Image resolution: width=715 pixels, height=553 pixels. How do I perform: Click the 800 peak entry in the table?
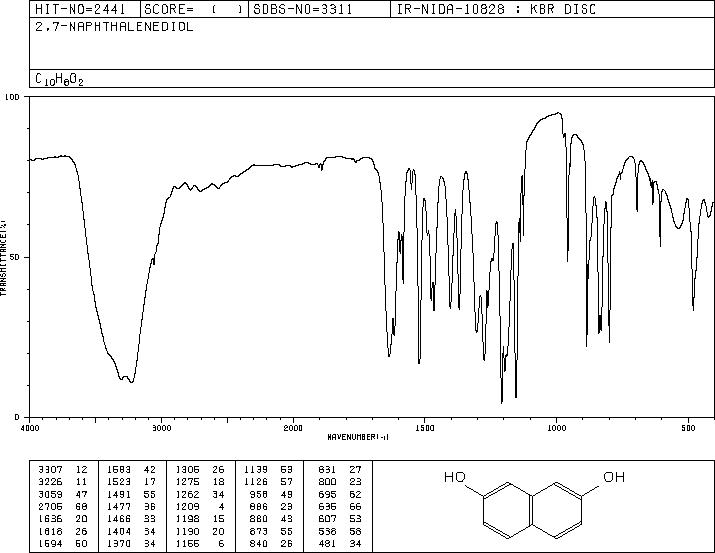(340, 481)
